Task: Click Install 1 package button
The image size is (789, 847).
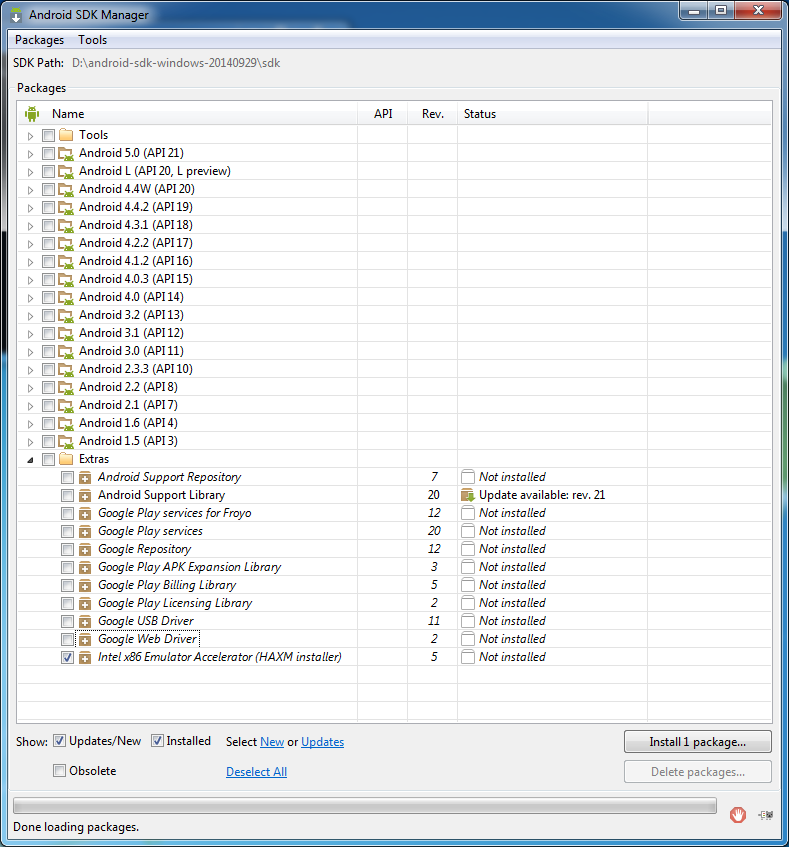Action: coord(698,742)
